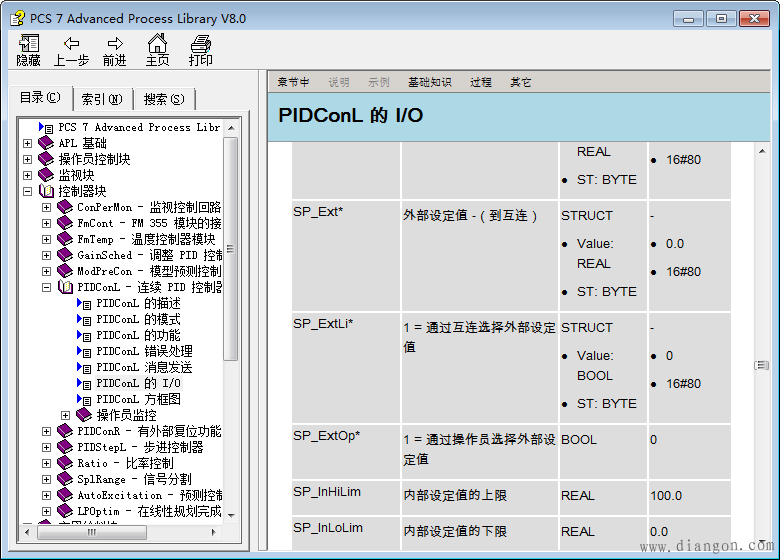780x560 pixels.
Task: Click the FmCont book icon
Action: coord(65,223)
